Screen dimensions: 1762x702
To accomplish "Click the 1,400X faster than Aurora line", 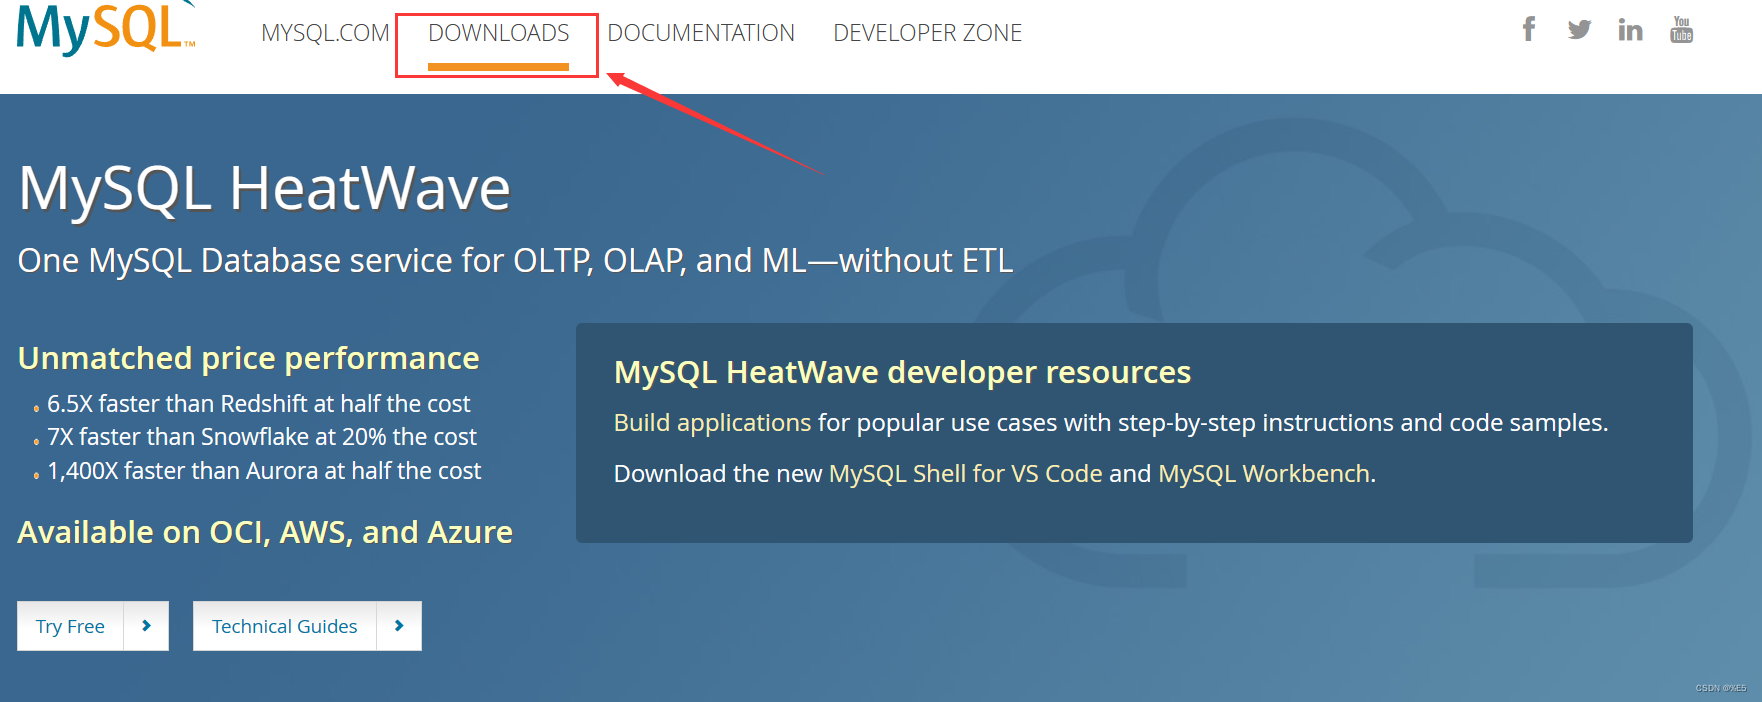I will tap(264, 471).
